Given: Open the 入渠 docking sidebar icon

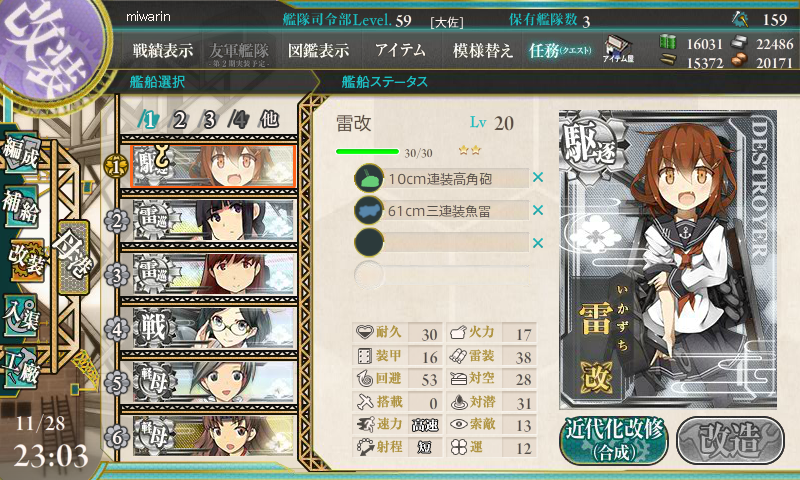Looking at the screenshot, I should tap(21, 314).
